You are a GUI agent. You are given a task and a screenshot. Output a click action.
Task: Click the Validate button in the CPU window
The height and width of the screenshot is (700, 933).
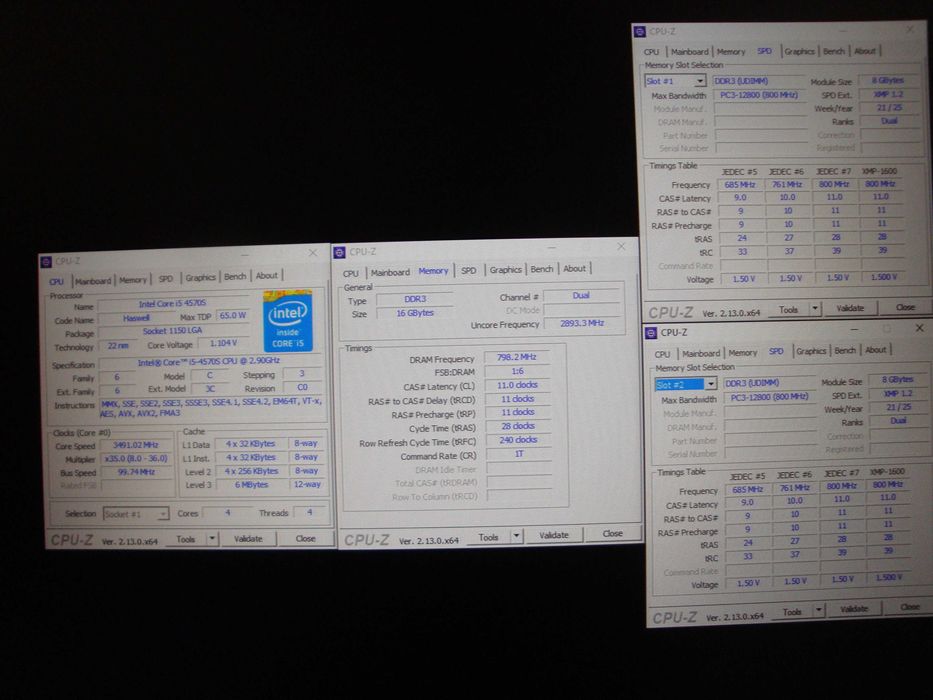248,539
